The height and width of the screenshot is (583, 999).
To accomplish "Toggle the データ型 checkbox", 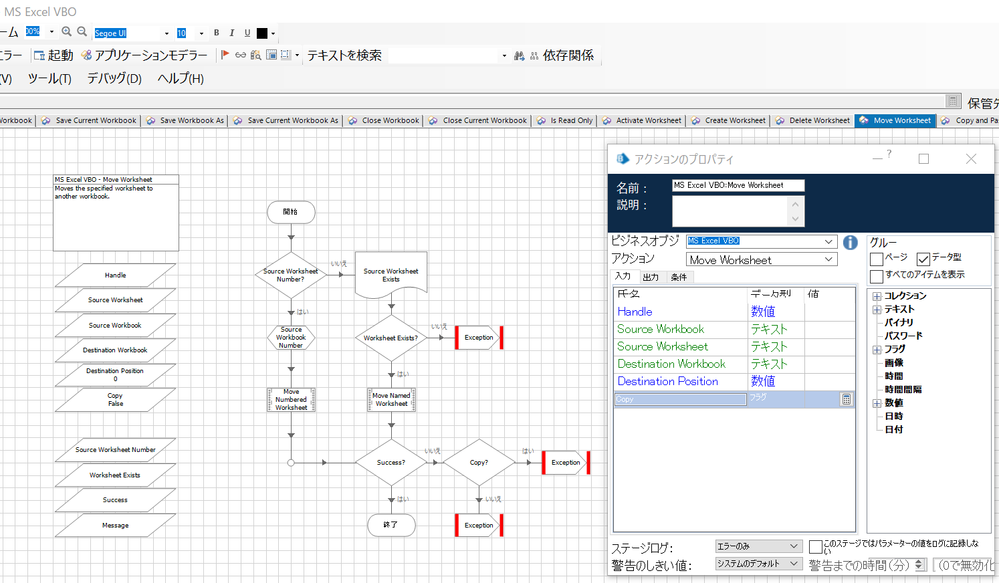I will 923,259.
